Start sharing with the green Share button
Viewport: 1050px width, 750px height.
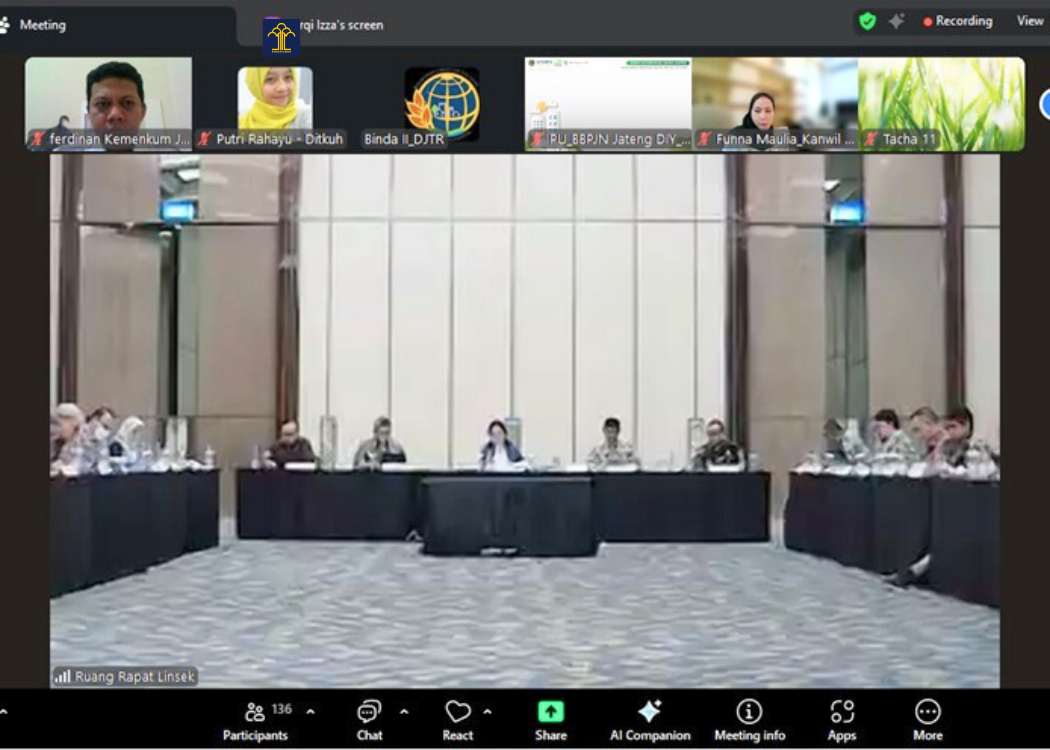[550, 720]
